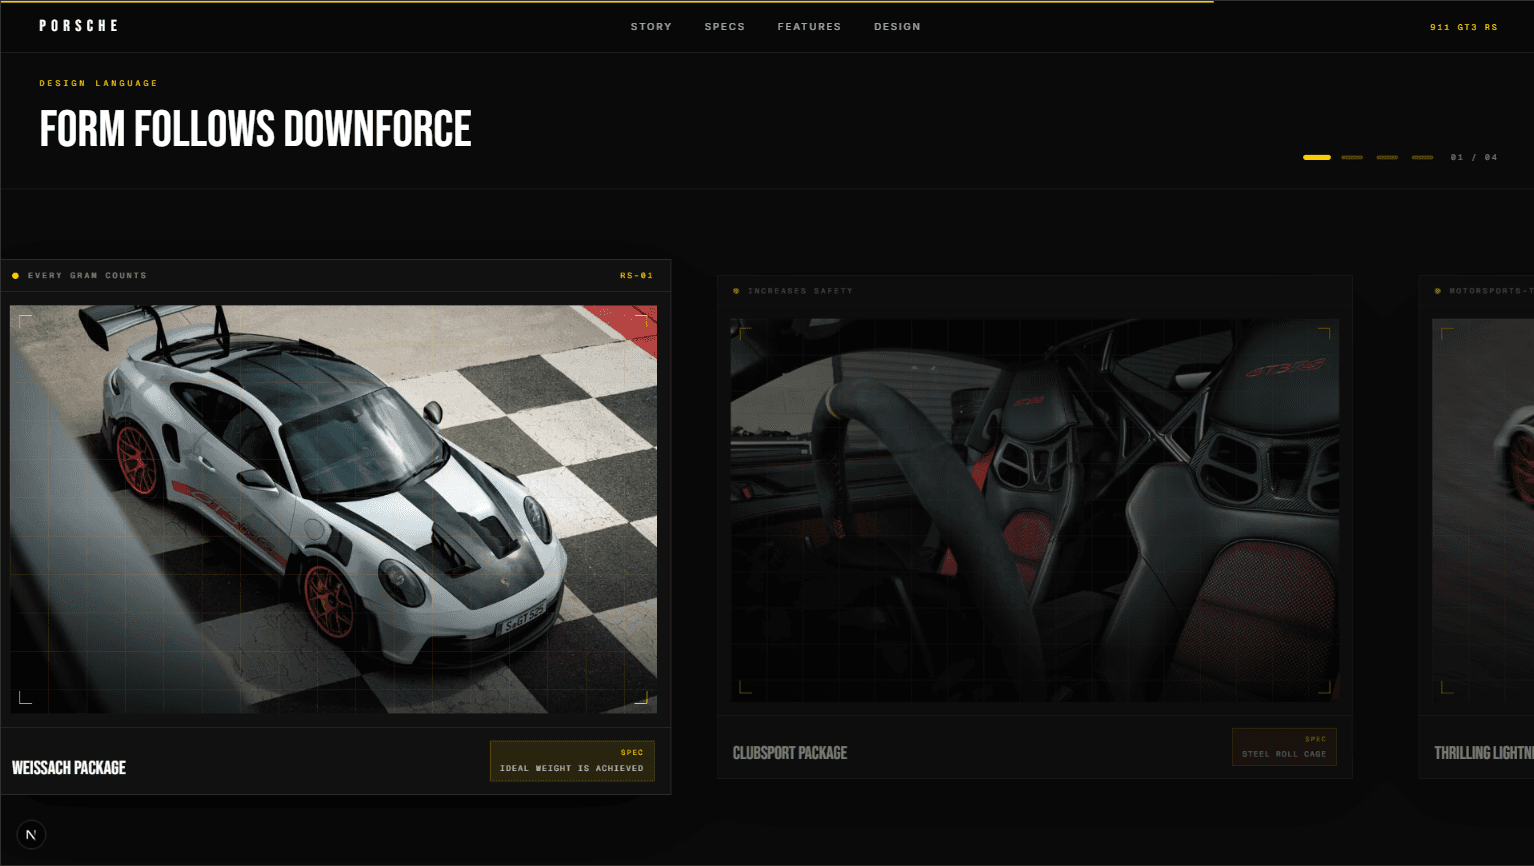Select the third carousel indicator dash
Viewport: 1534px width, 866px height.
tap(1387, 157)
